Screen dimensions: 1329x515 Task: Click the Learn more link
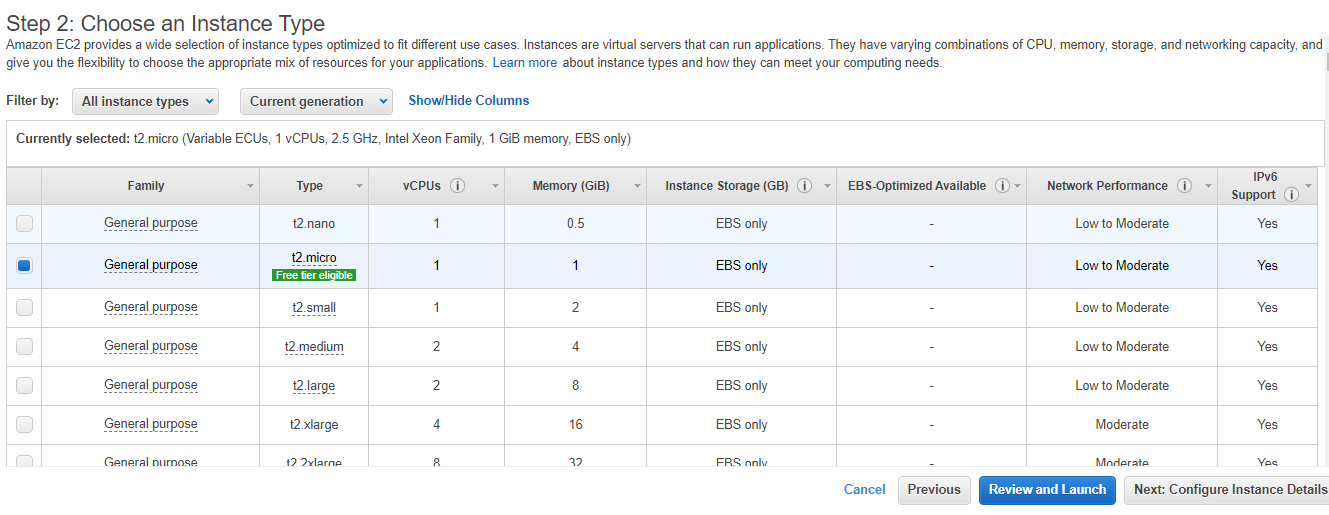[x=525, y=62]
